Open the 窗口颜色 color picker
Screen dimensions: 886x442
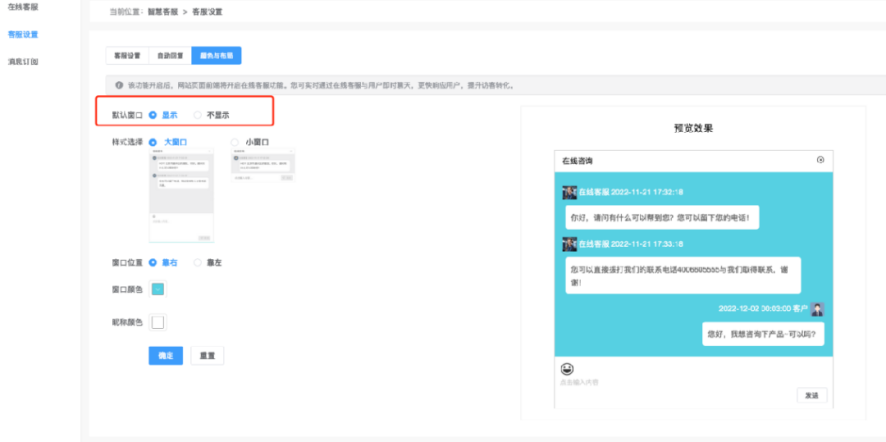click(158, 289)
